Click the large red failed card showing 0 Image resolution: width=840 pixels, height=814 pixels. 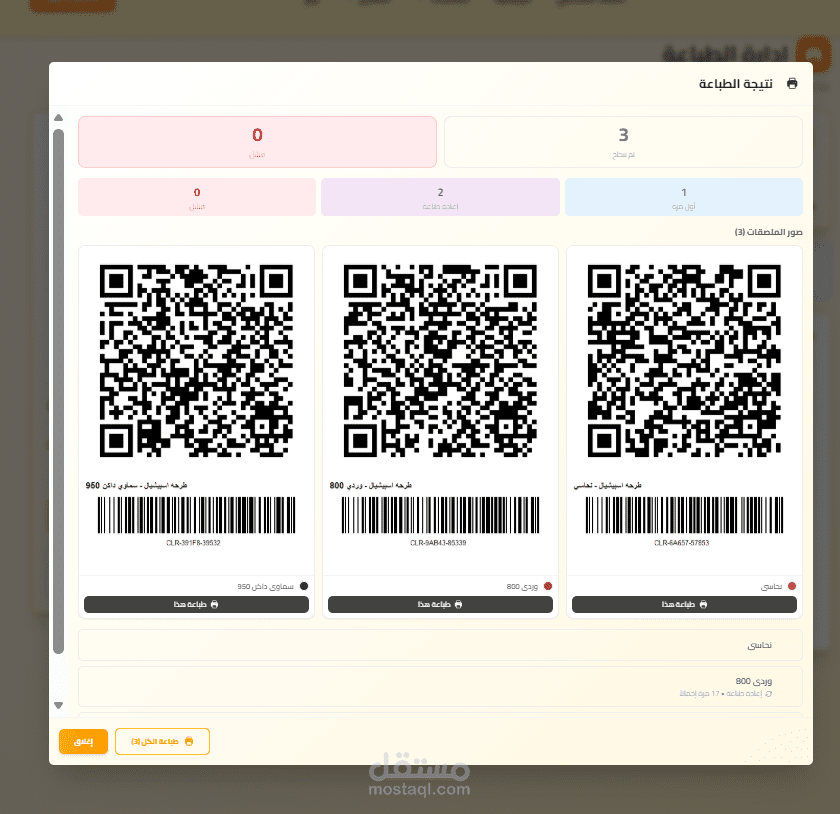pos(257,142)
